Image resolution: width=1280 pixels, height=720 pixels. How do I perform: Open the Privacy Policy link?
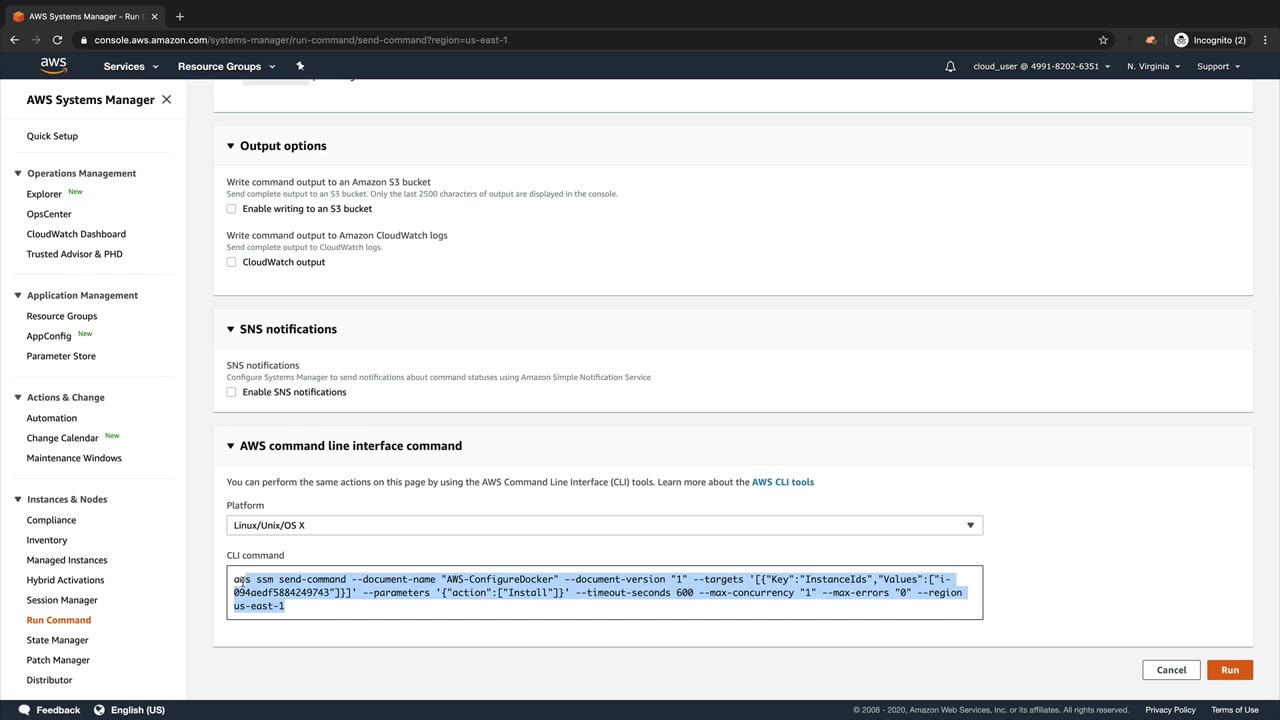pos(1170,710)
